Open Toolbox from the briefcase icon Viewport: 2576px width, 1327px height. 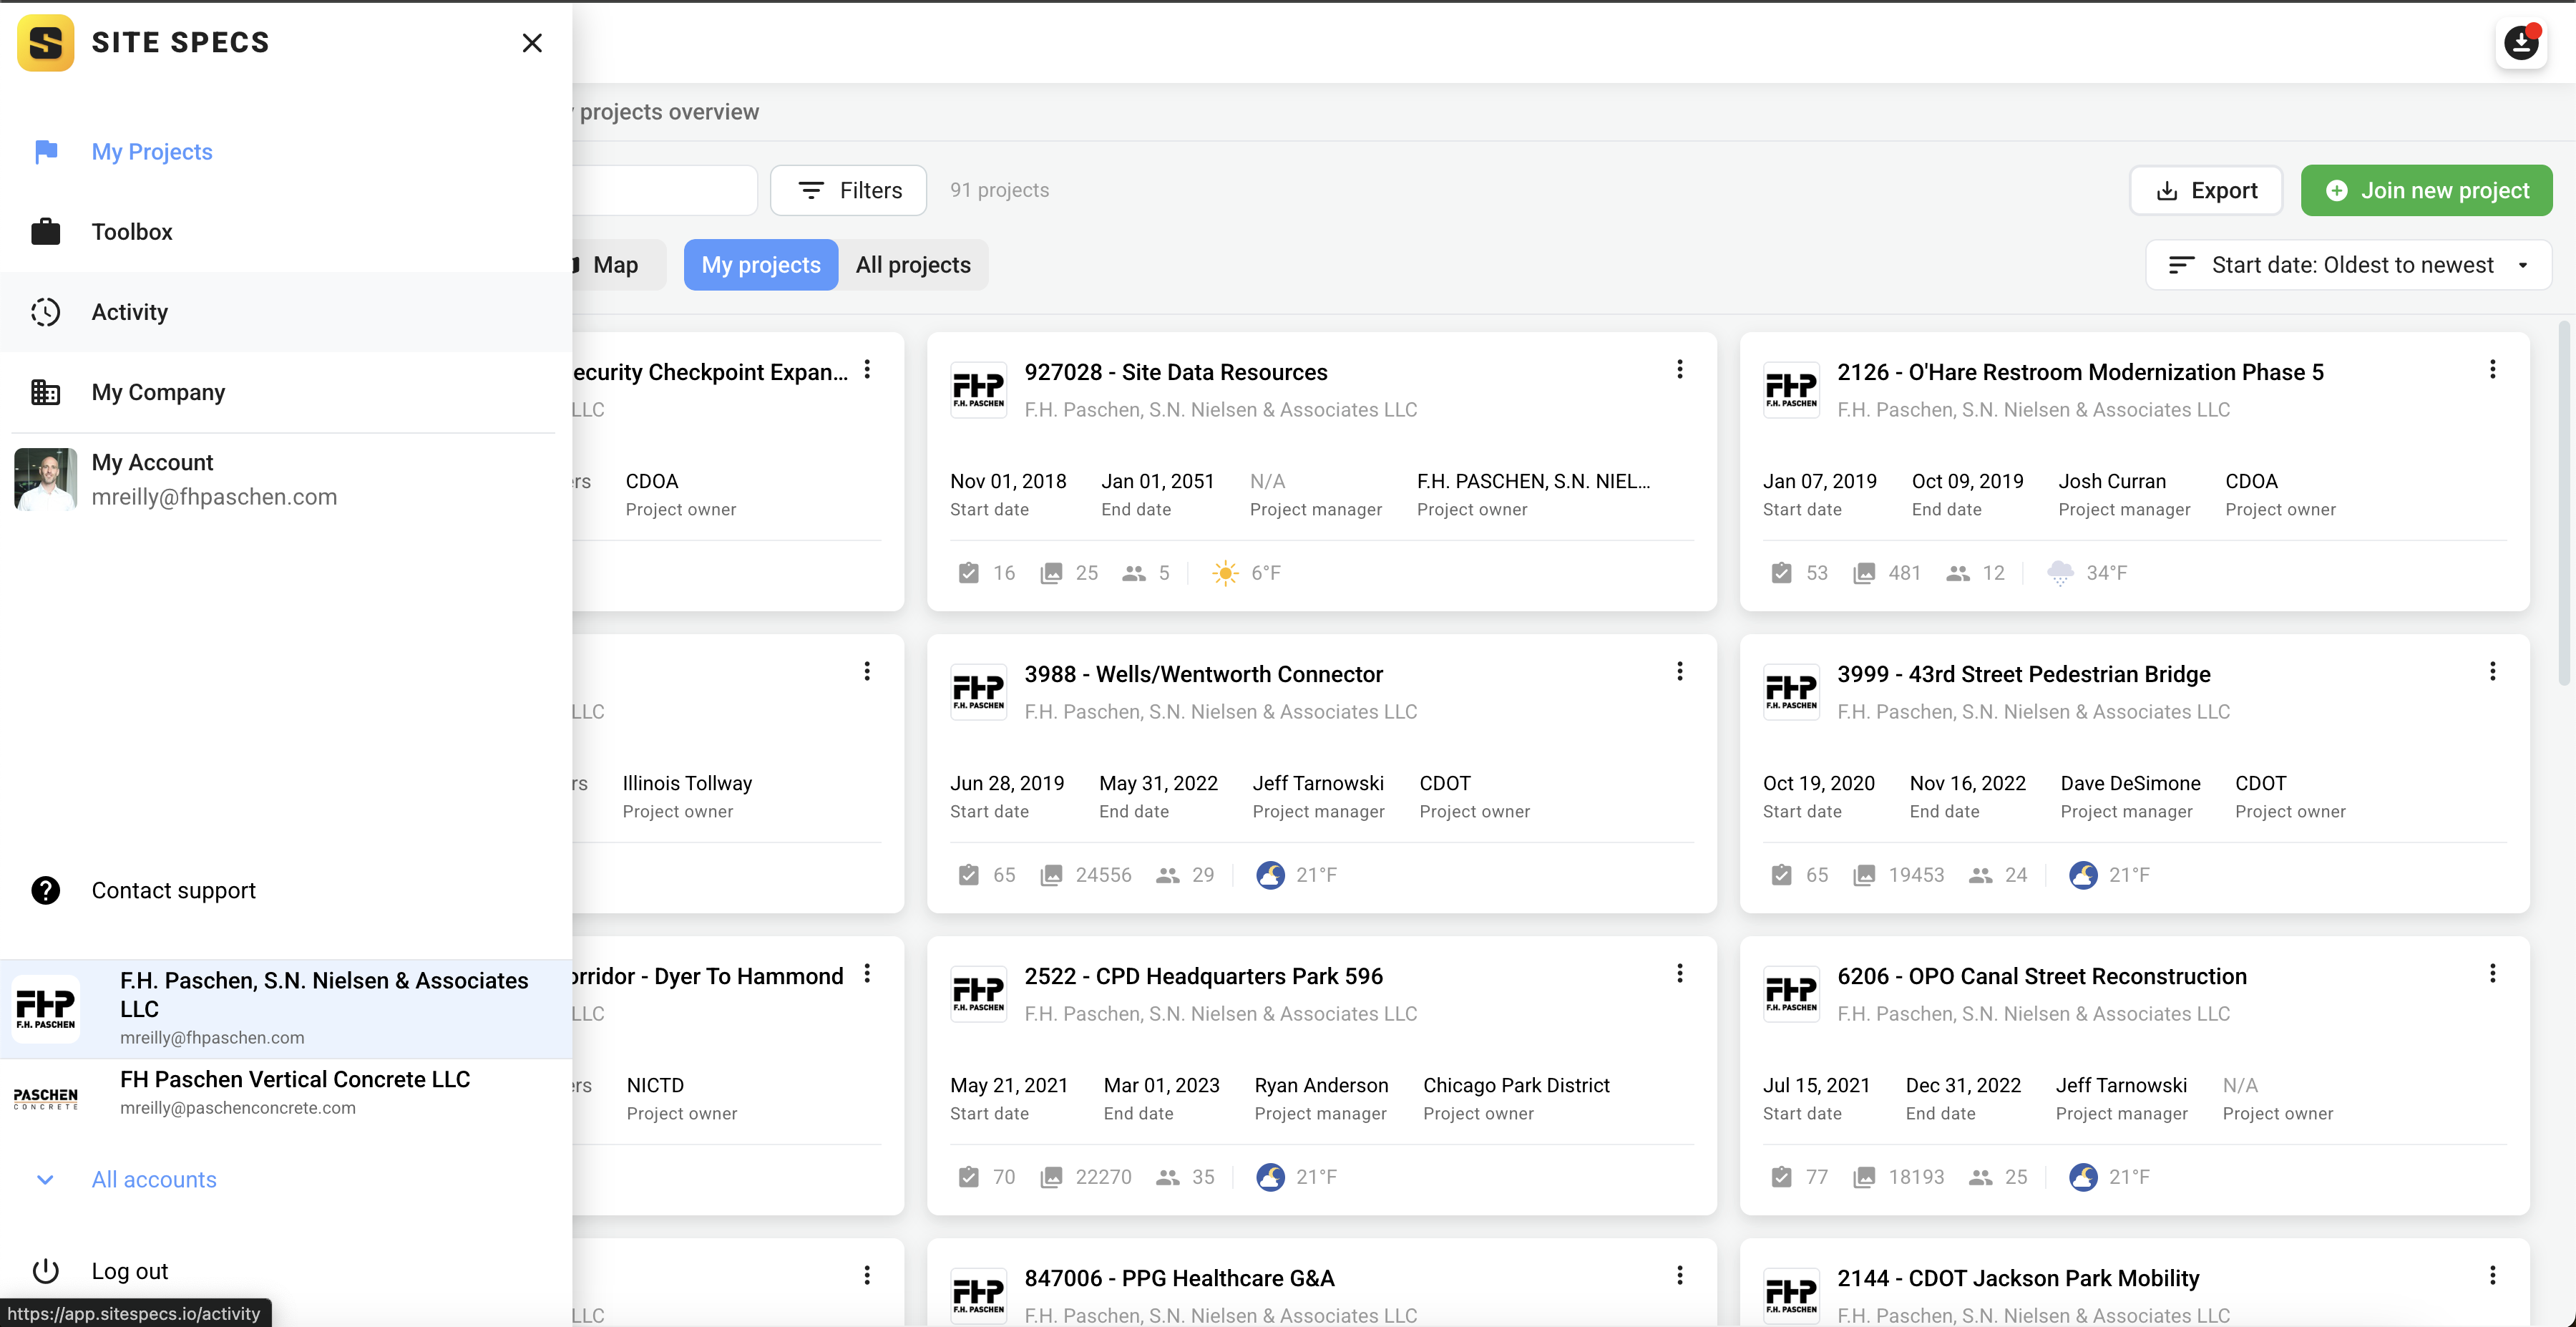tap(46, 232)
